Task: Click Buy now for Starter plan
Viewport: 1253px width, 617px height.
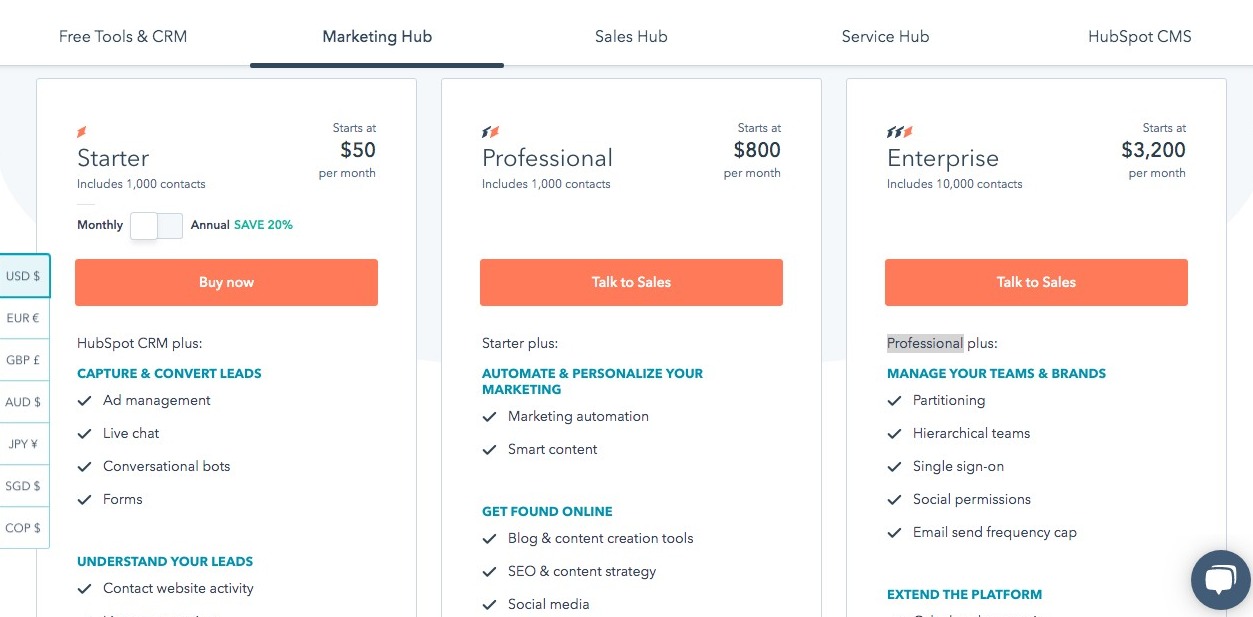Action: (227, 282)
